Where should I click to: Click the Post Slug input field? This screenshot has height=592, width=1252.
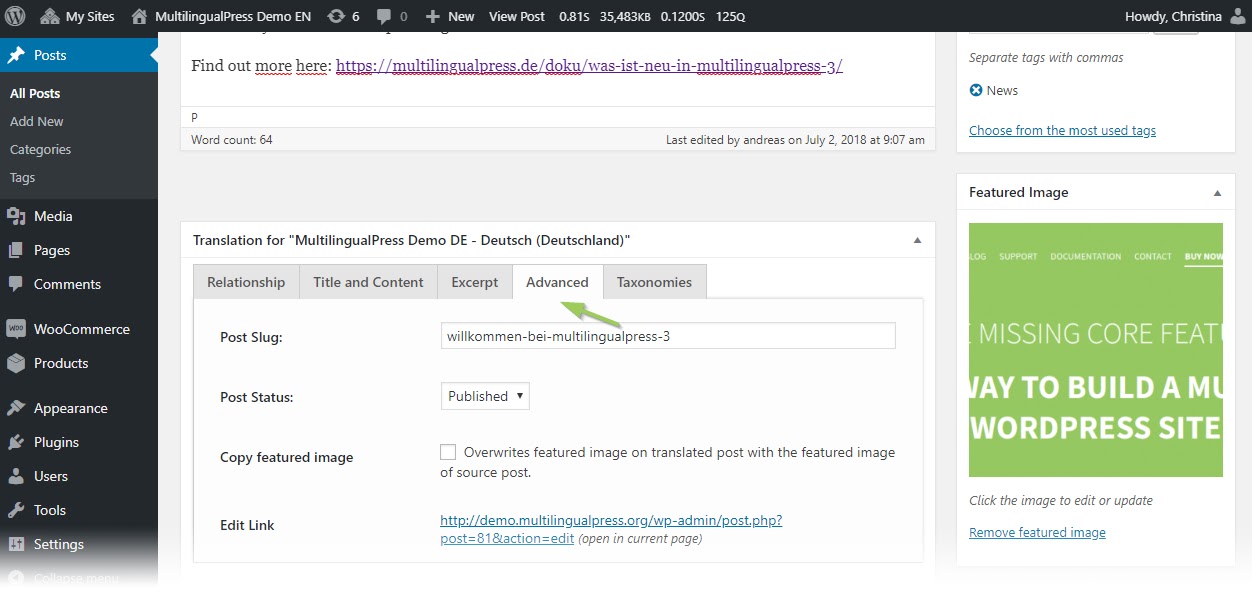[667, 335]
